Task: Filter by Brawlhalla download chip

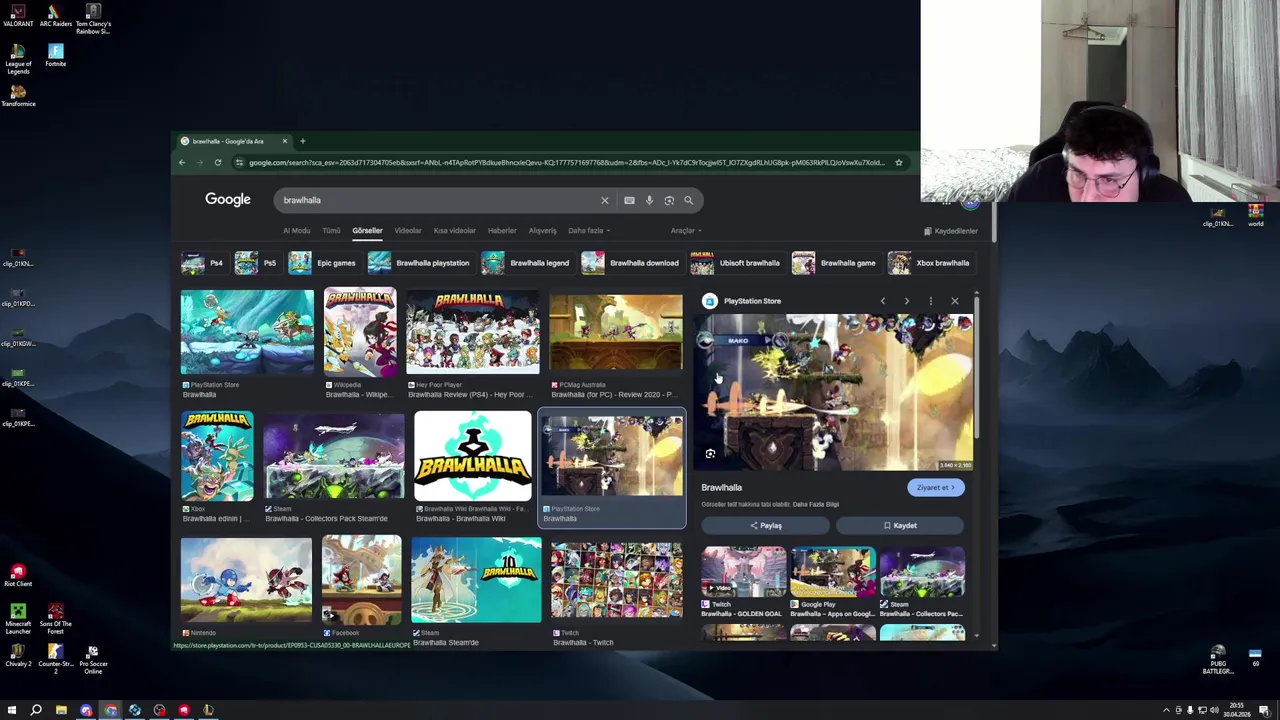Action: [x=631, y=263]
